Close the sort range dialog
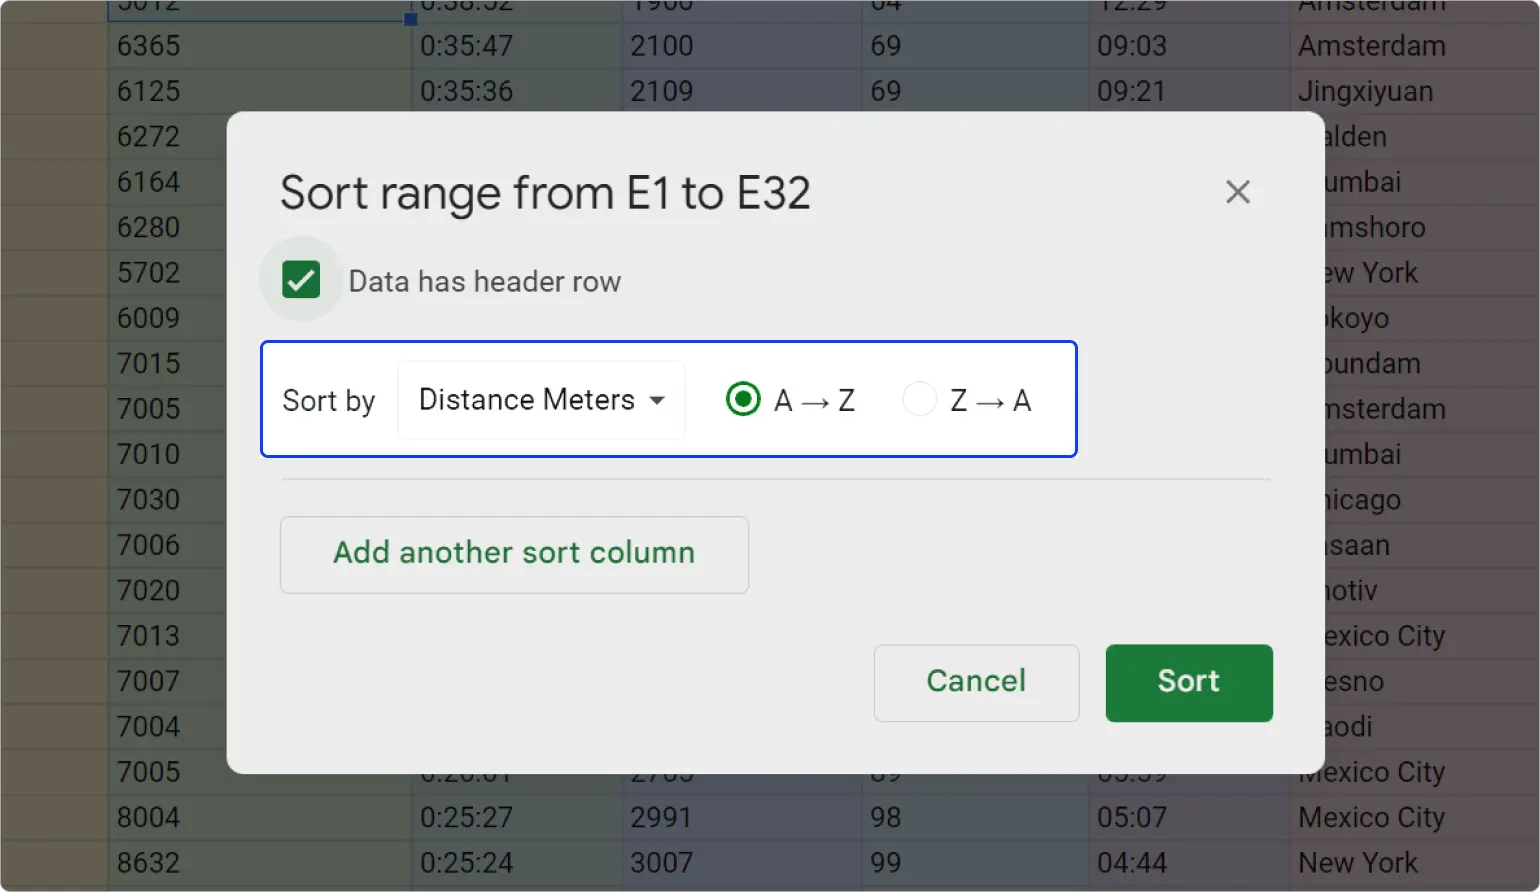 click(x=1238, y=192)
